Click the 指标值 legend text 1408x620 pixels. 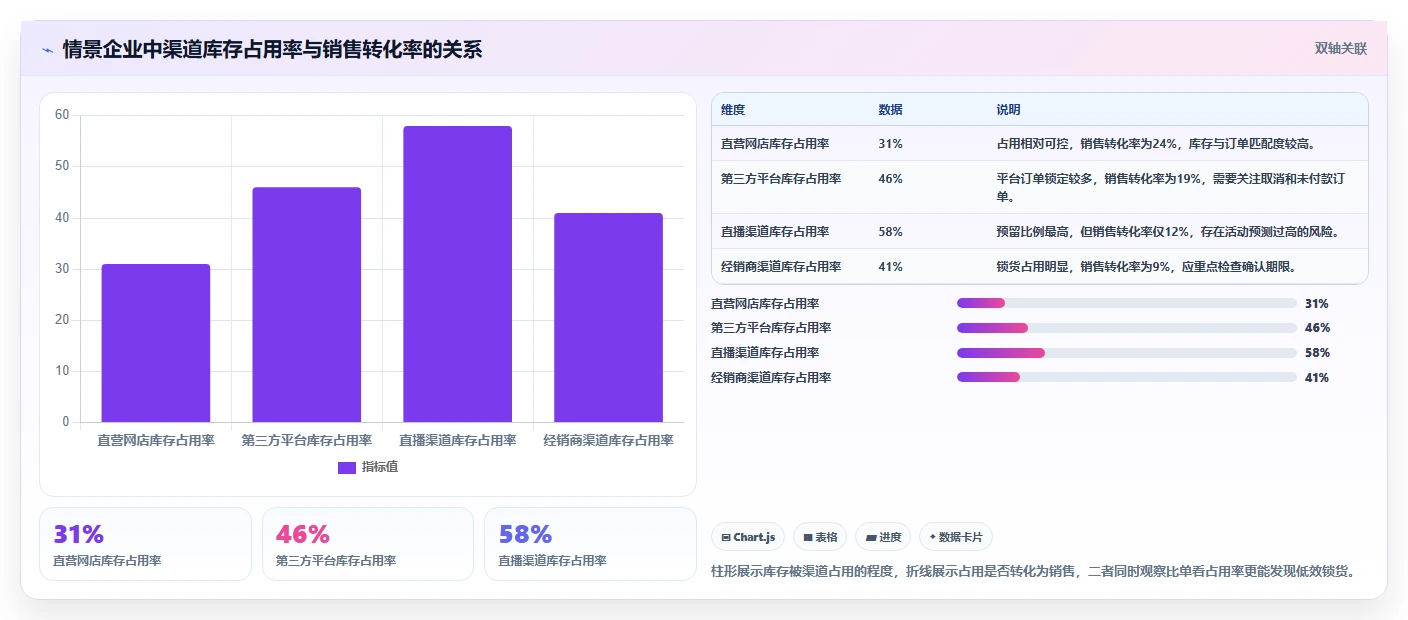380,468
